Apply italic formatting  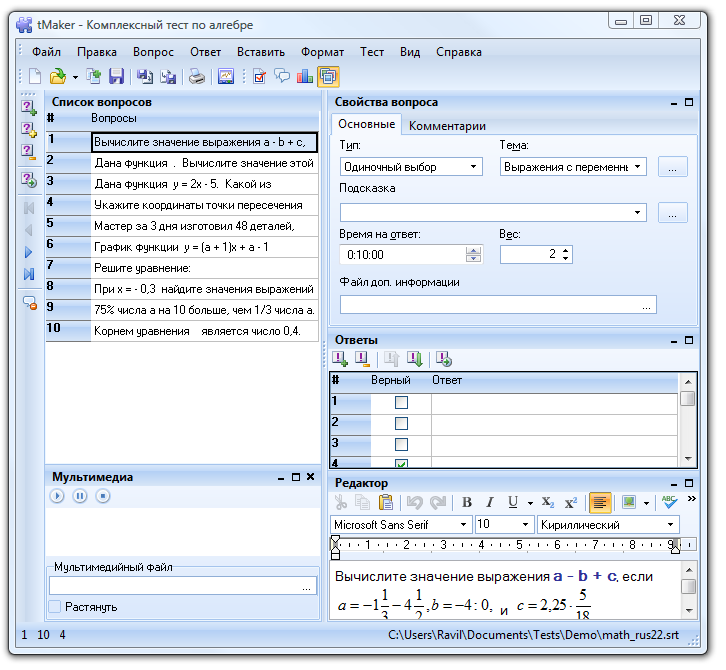[x=490, y=502]
